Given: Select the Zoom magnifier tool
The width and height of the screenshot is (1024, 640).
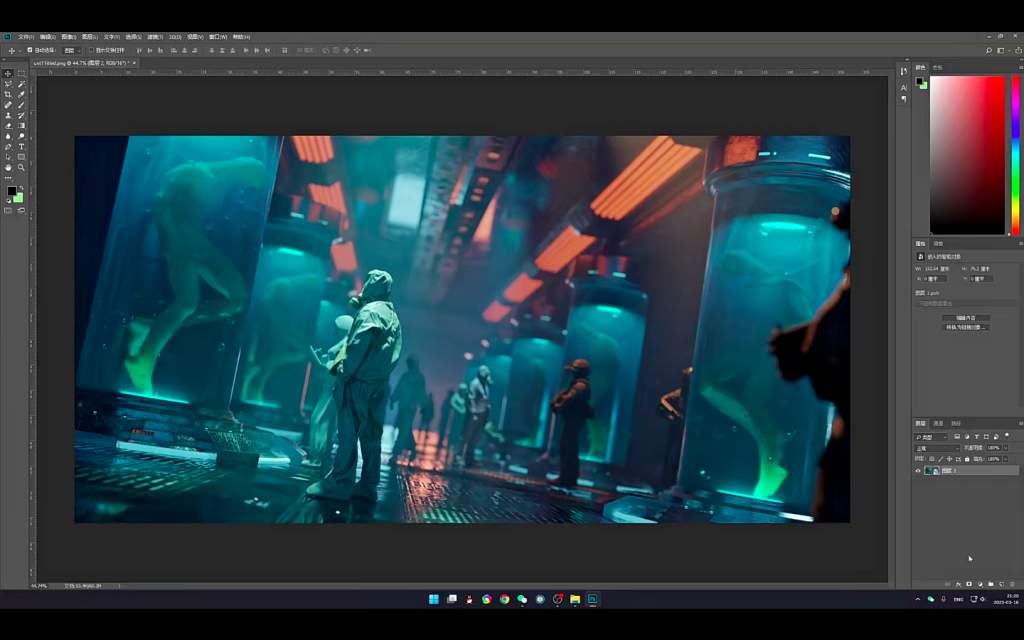Looking at the screenshot, I should coord(21,167).
